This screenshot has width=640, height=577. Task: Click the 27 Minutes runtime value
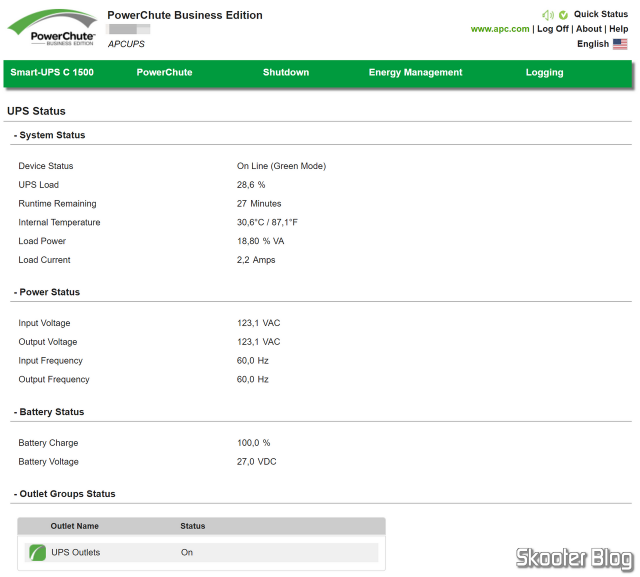click(x=259, y=204)
